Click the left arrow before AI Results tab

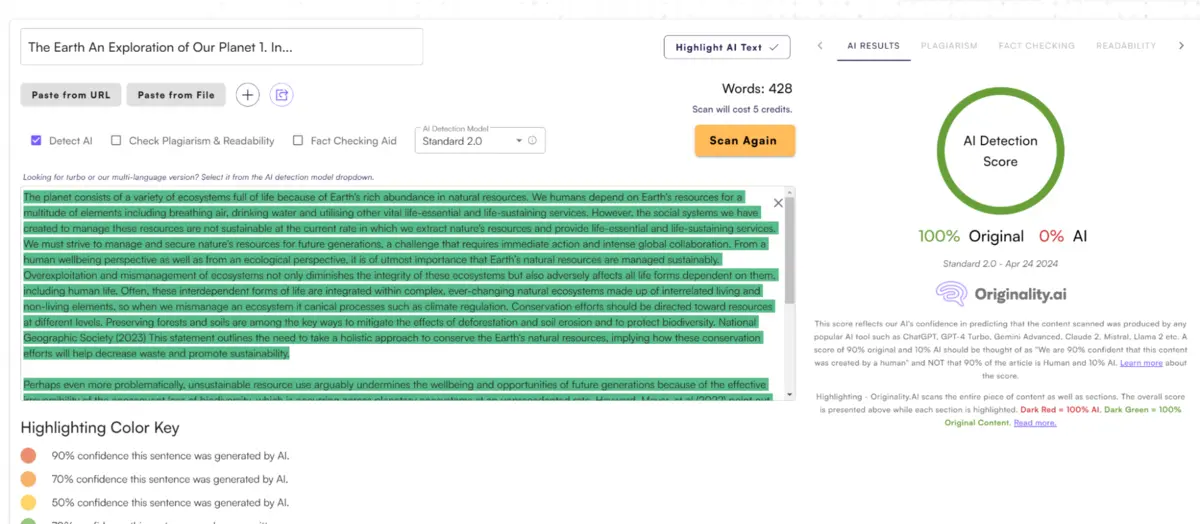point(820,46)
